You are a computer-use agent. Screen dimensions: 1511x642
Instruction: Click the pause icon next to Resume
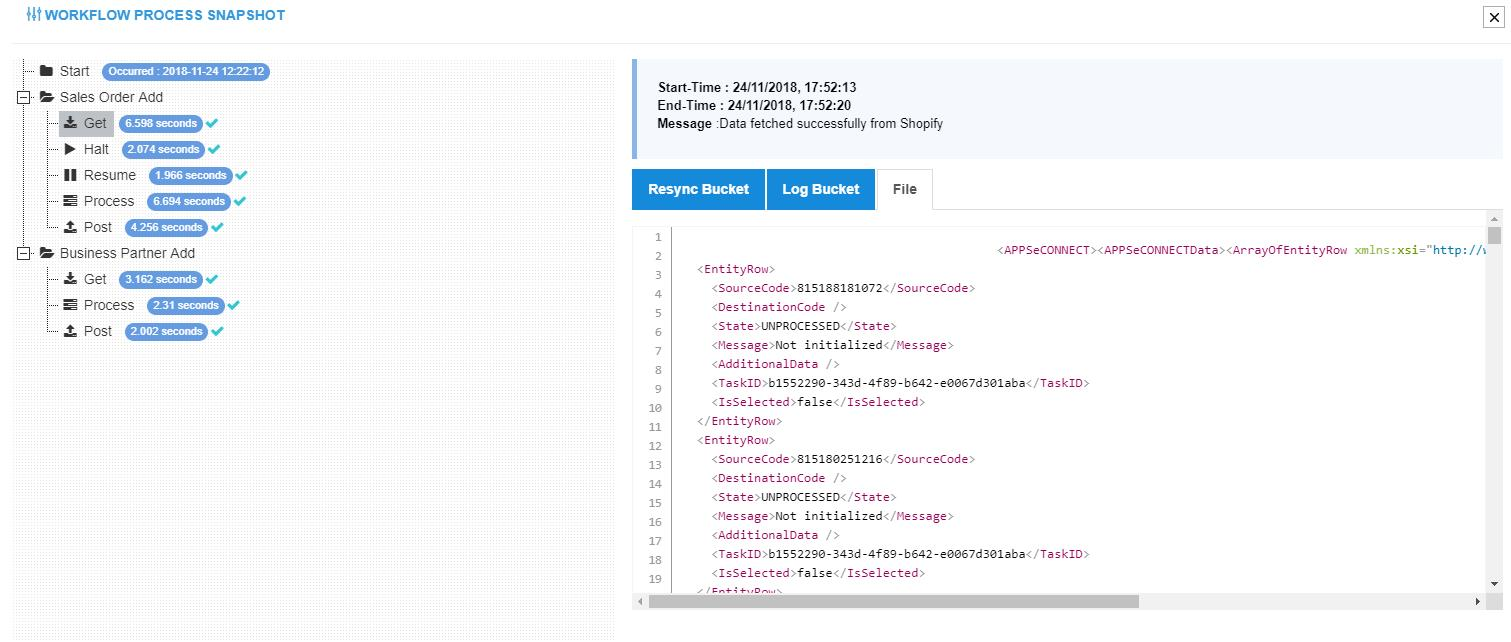coord(70,175)
